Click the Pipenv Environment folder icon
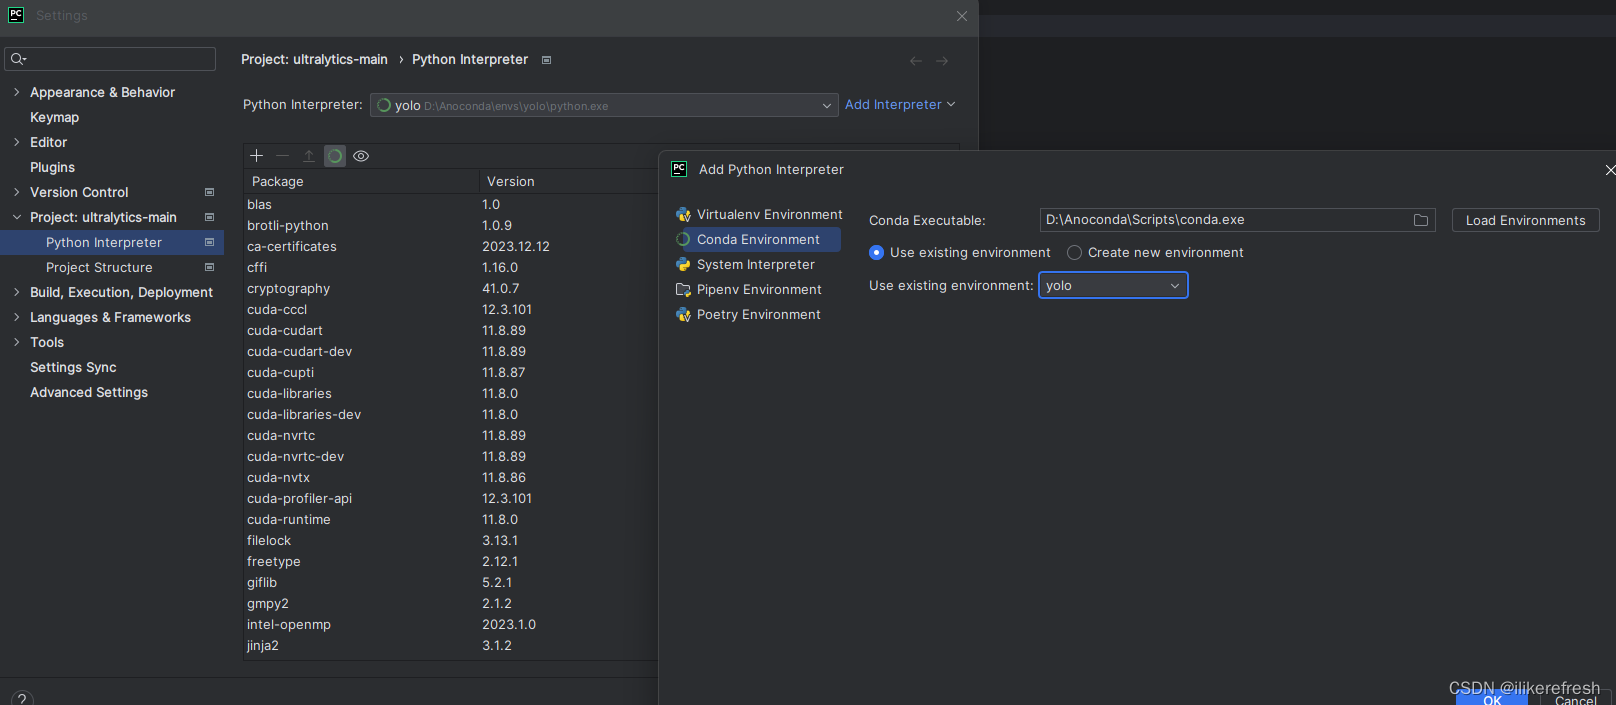The height and width of the screenshot is (705, 1616). pos(683,290)
